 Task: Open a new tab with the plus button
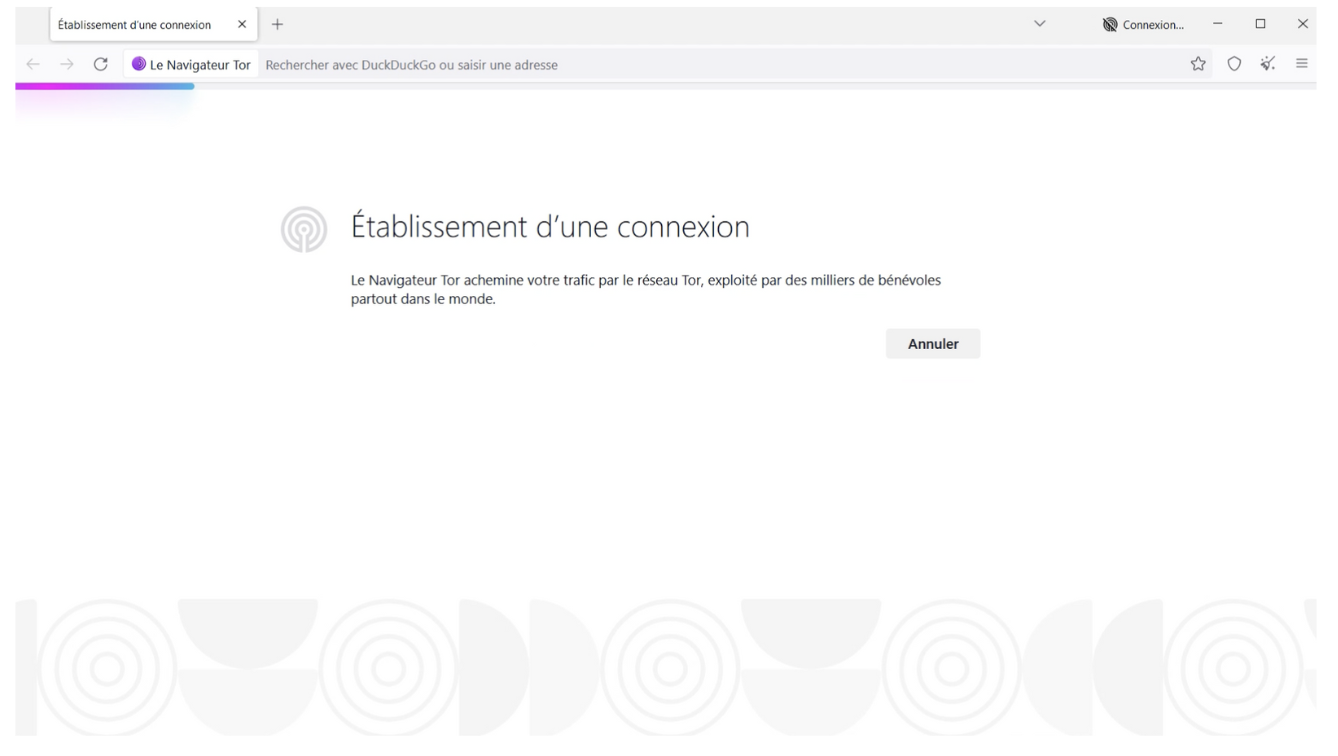pos(277,24)
